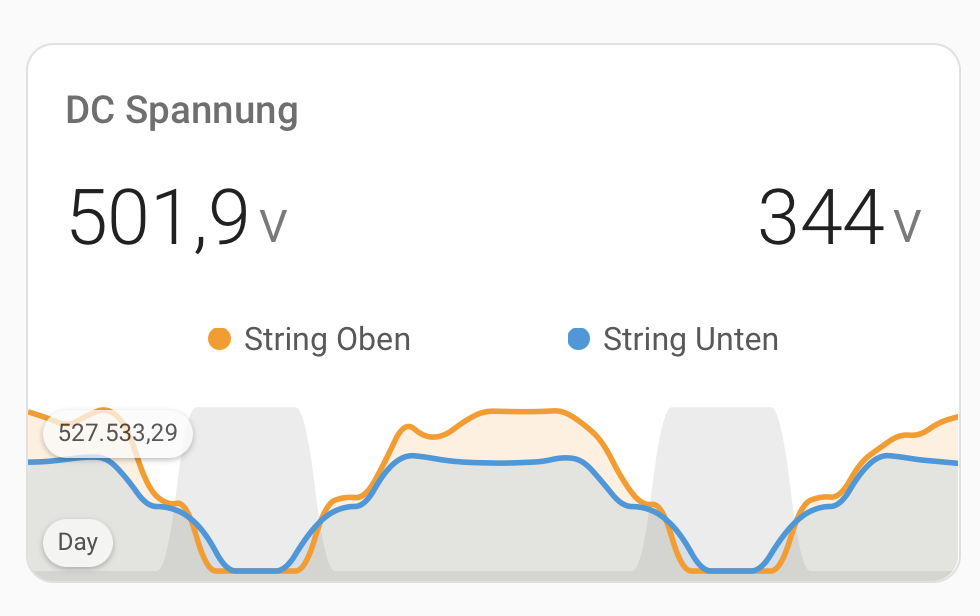
Task: Click the blue line's central plateau
Action: pos(500,462)
